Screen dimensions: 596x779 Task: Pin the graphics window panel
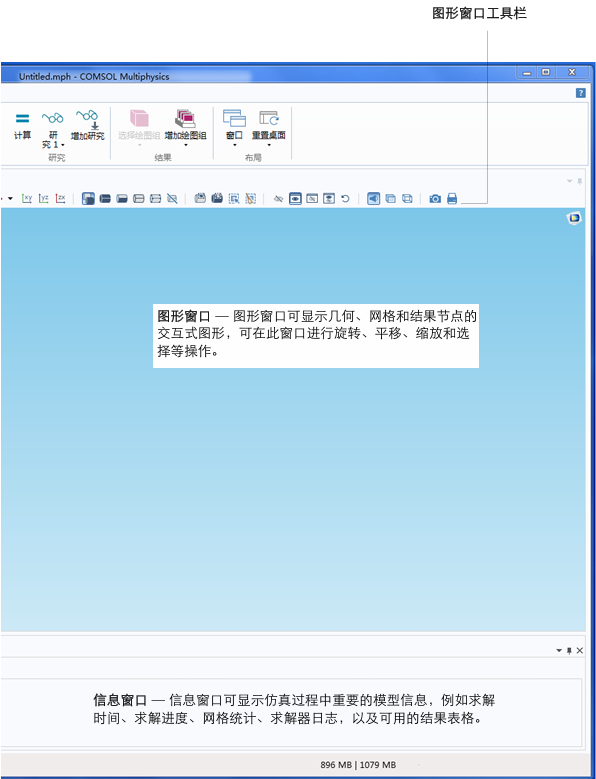click(580, 181)
